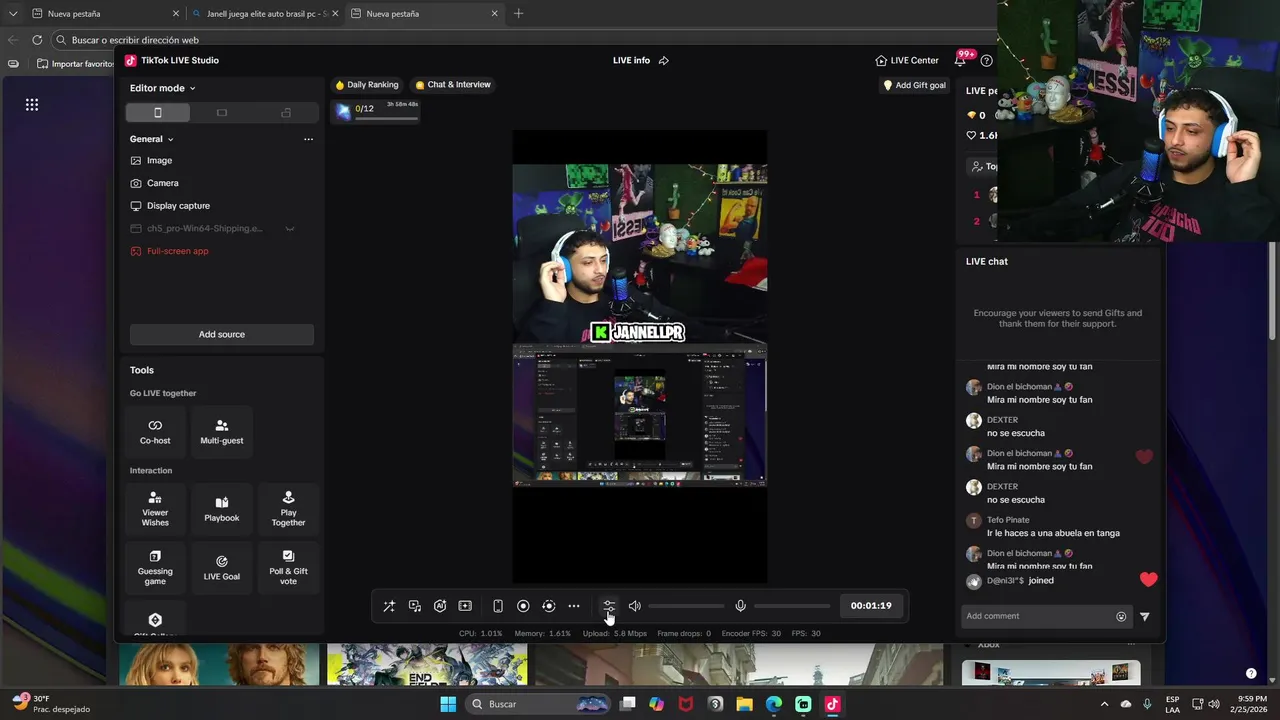
Task: Click the Add Gift goal button
Action: 914,85
